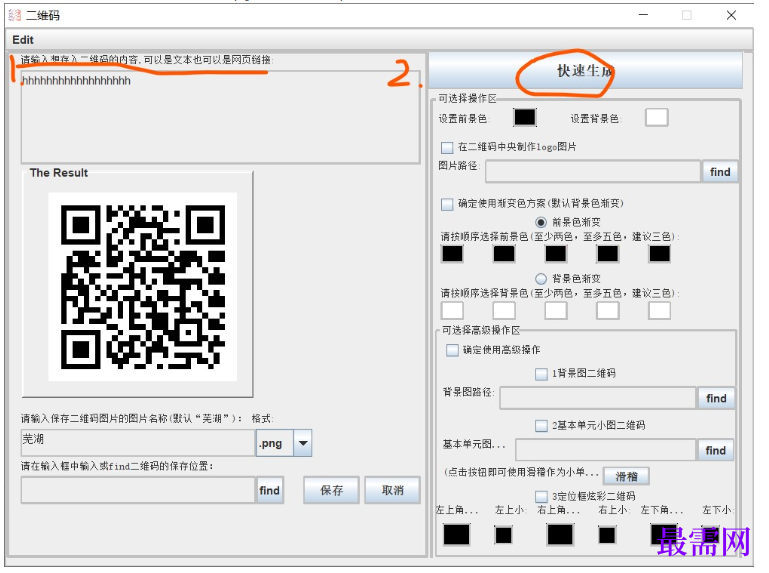Click the 基本单元图 path input field
This screenshot has height=573, width=769.
[606, 450]
